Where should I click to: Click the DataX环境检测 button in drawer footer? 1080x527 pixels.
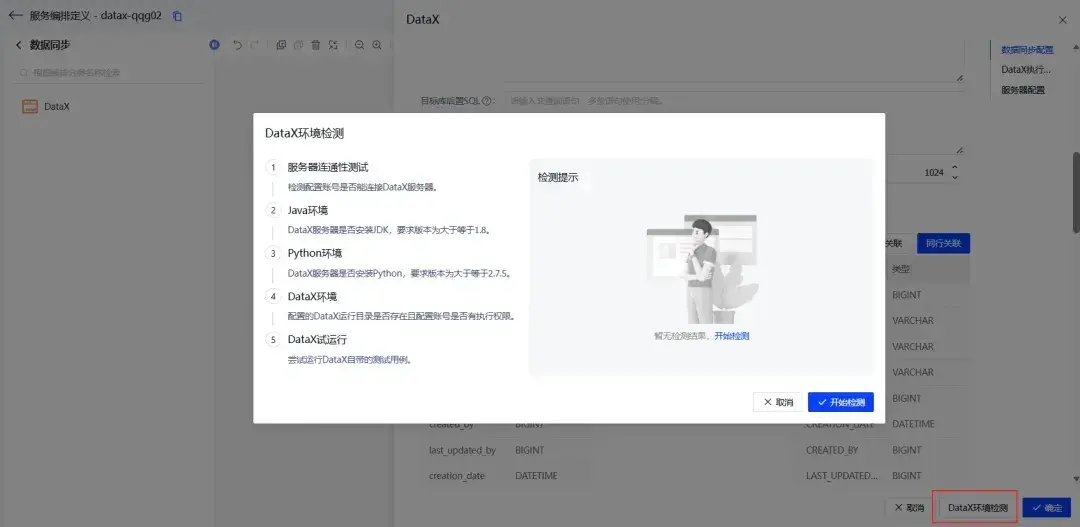[978, 508]
